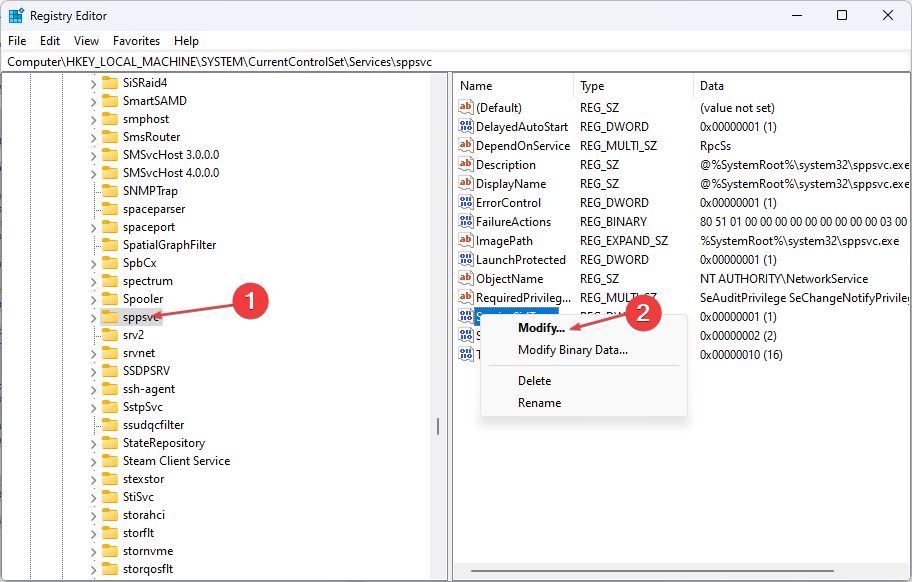Viewport: 912px width, 582px height.
Task: Select the LaunchProtected DWORD icon
Action: [466, 259]
